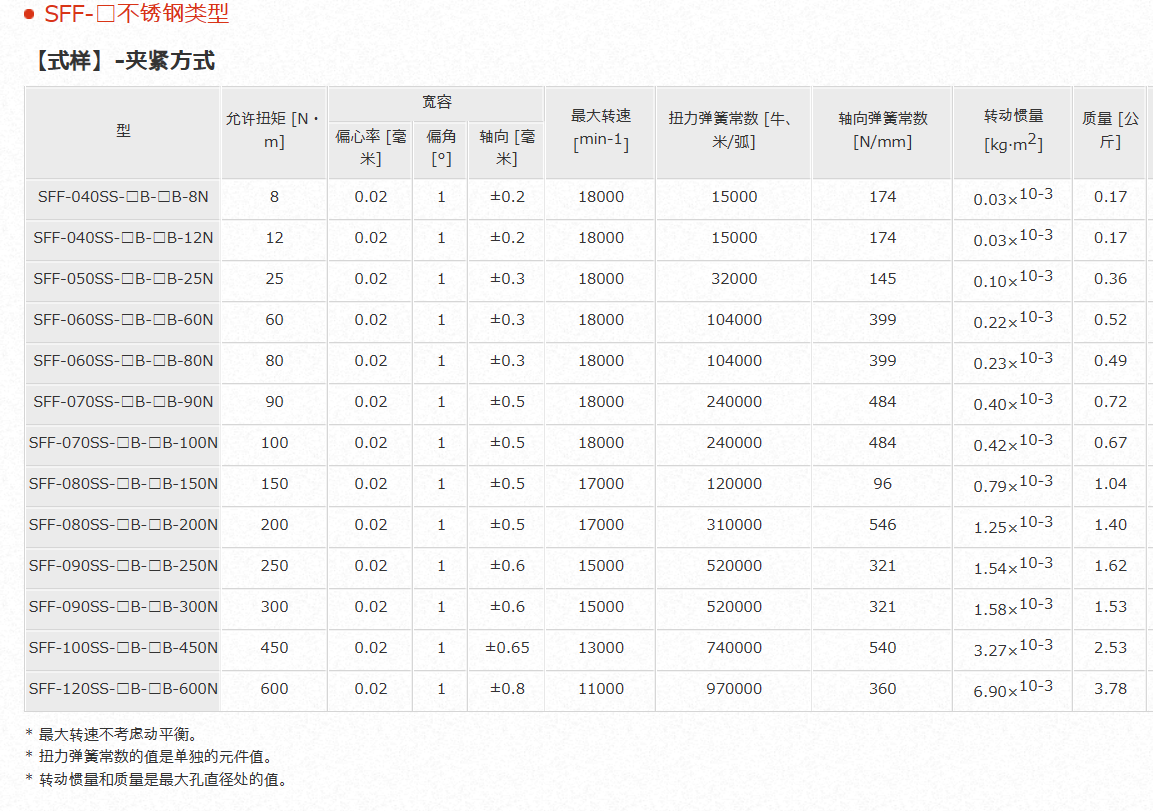Click torsion constant 970000 in 600N row

pos(734,689)
